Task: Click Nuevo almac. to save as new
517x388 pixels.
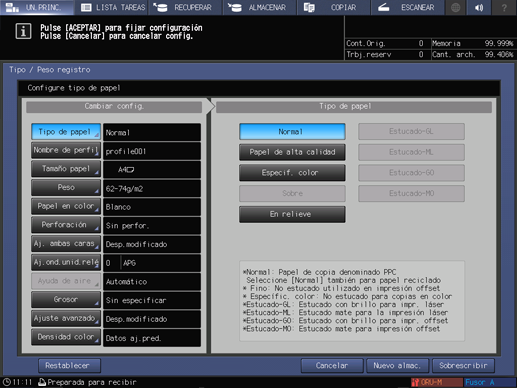Action: [397, 366]
